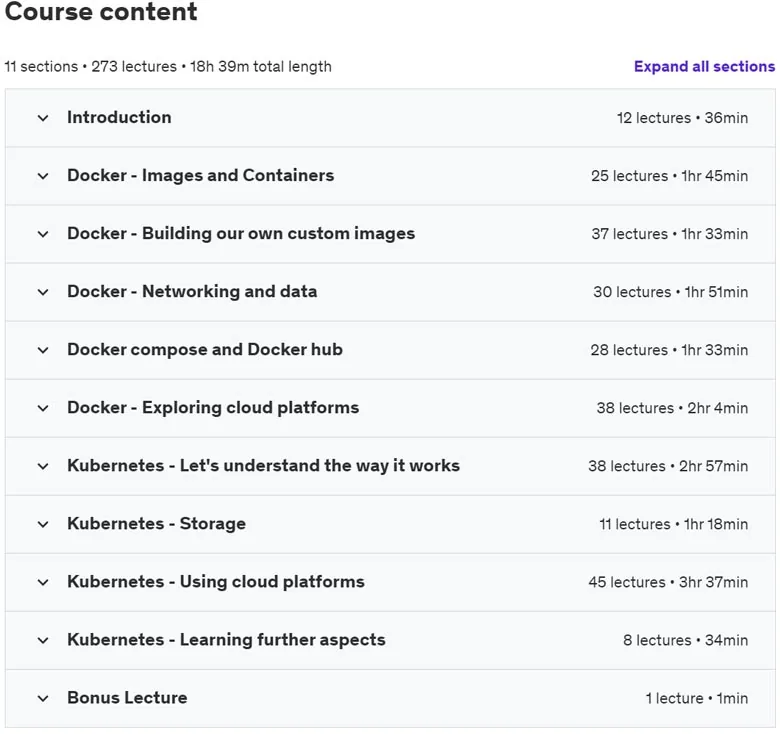780x734 pixels.
Task: Open Kubernetes - Learning further aspects title
Action: click(x=226, y=640)
